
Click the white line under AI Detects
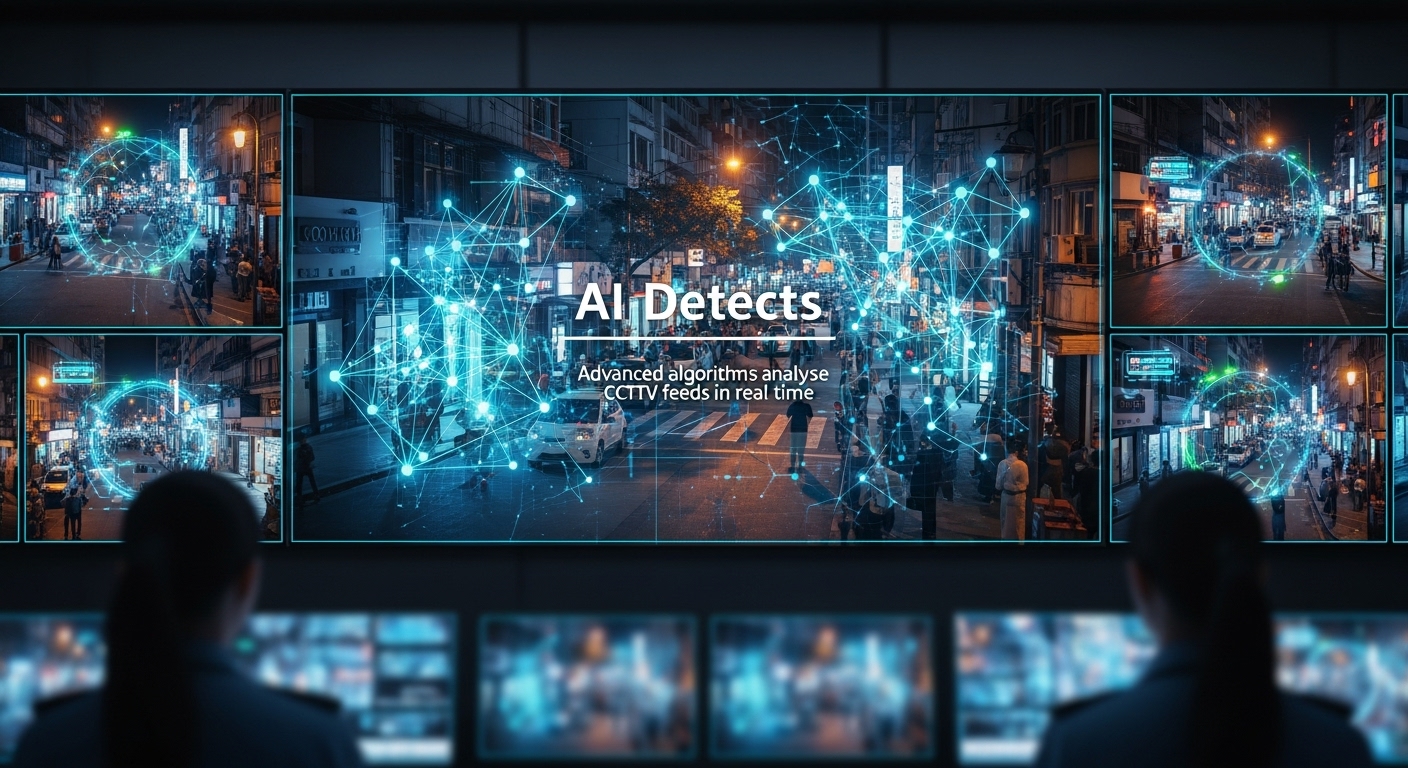696,338
